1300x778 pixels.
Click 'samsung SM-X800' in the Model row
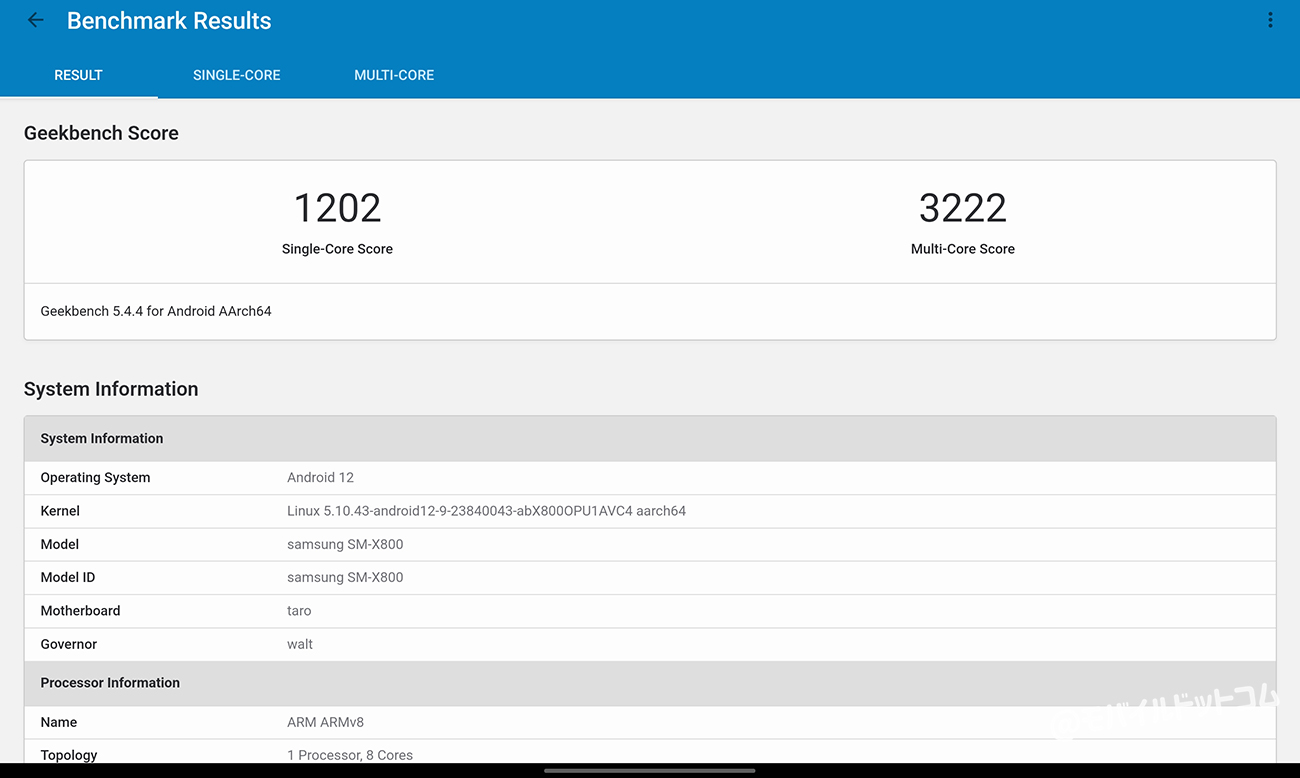(345, 544)
